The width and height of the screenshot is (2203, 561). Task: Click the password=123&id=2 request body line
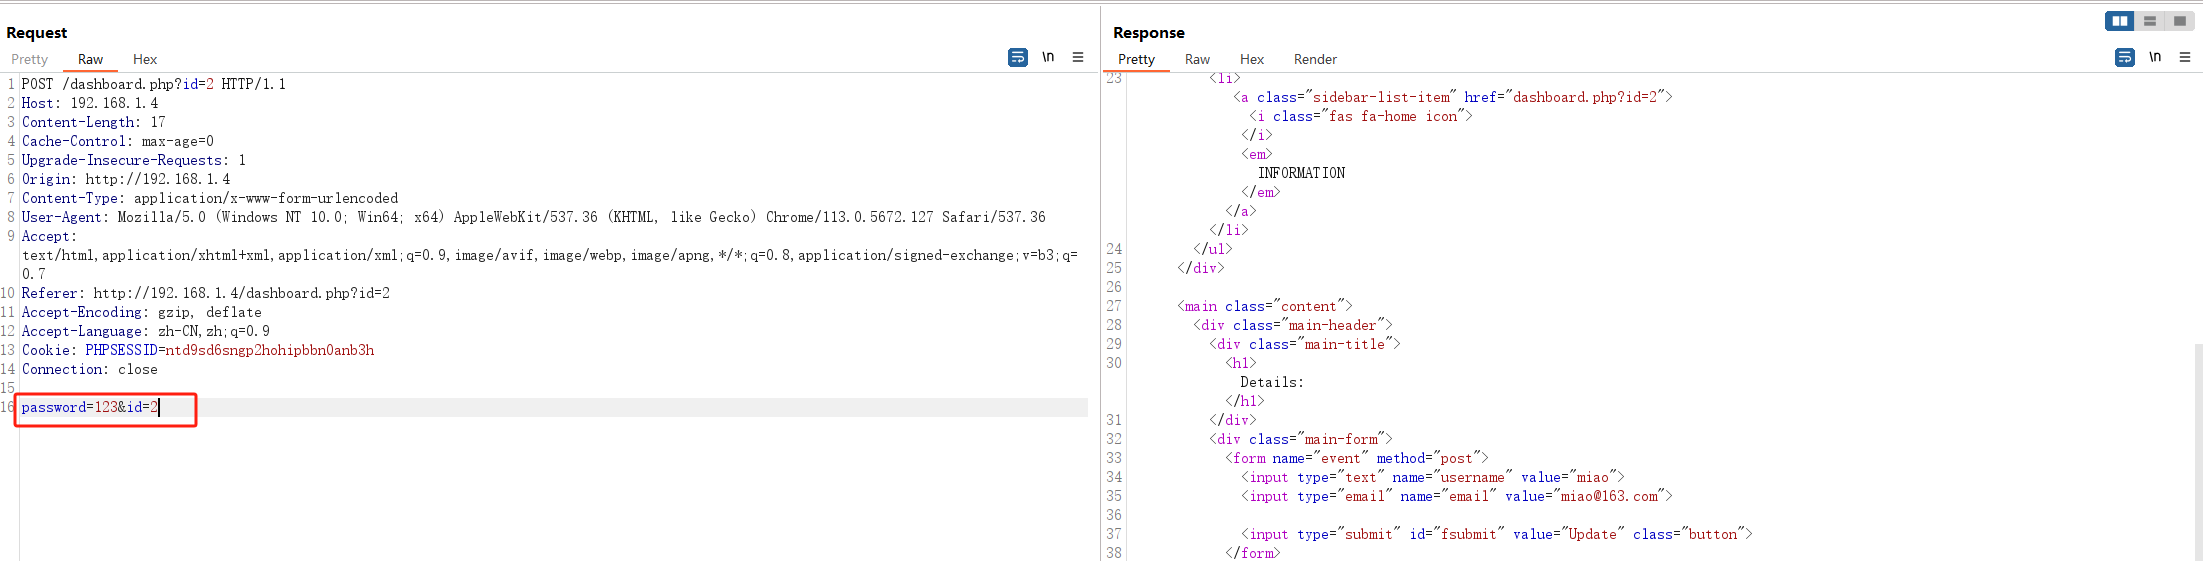90,407
